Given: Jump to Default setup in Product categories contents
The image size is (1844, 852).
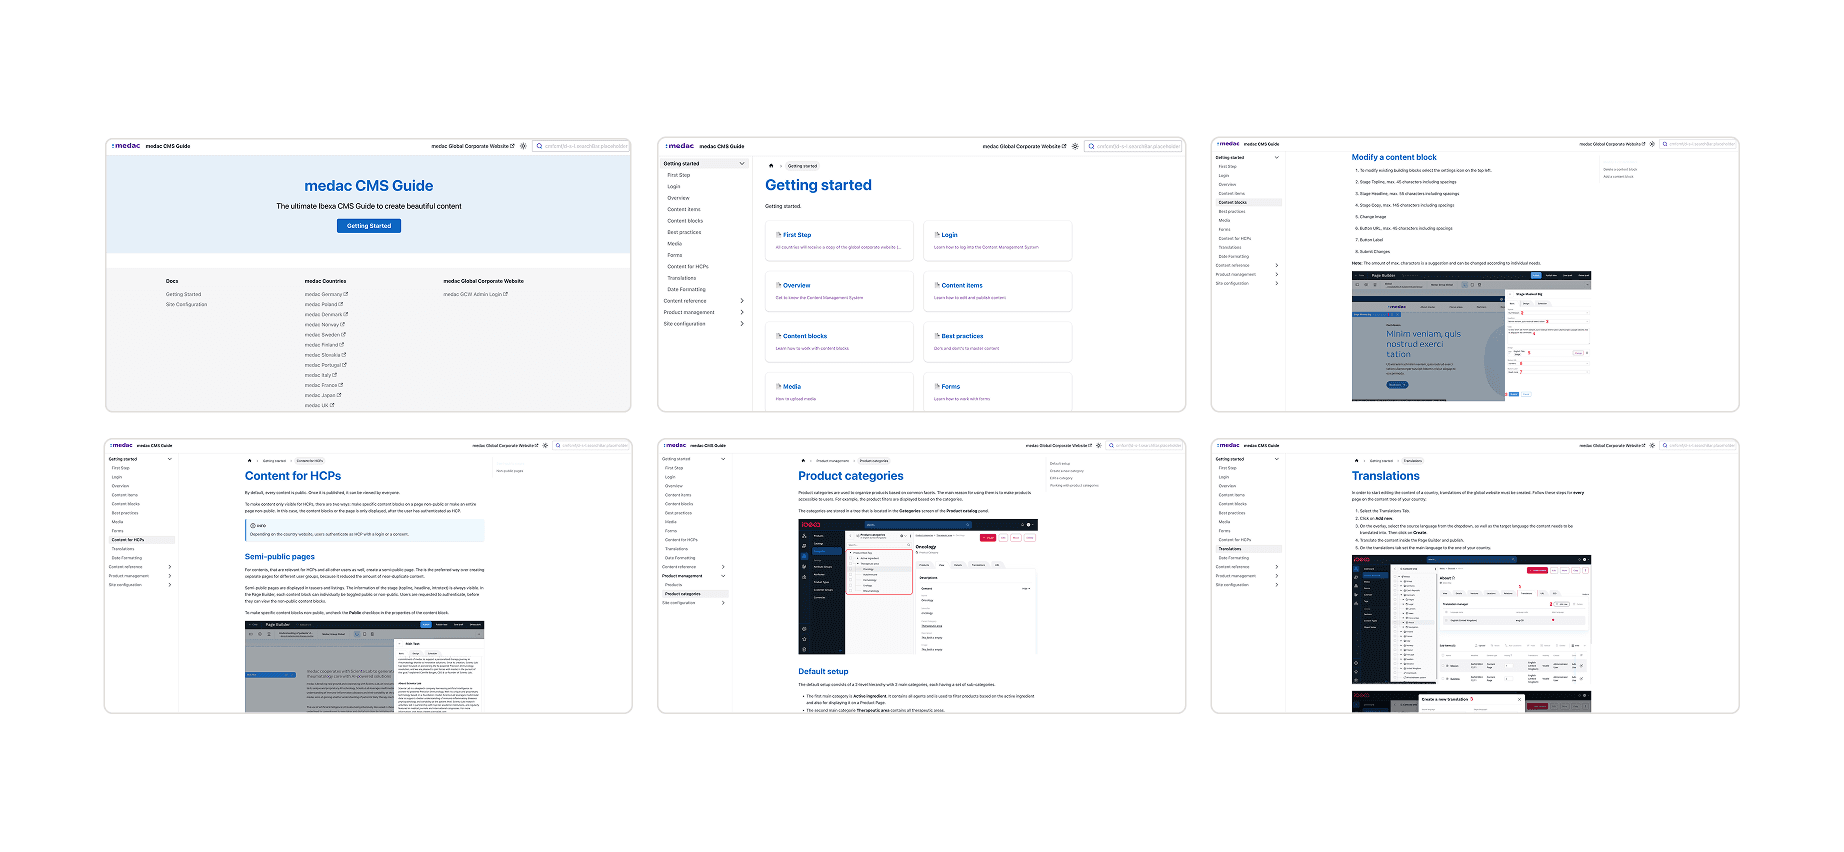Looking at the screenshot, I should coord(1060,464).
